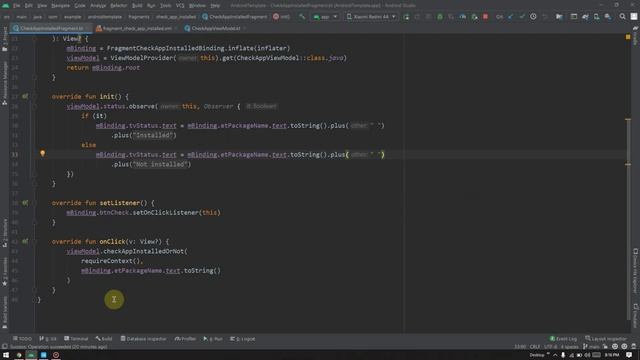Click the VCS commit checkmark icon

(x=522, y=17)
